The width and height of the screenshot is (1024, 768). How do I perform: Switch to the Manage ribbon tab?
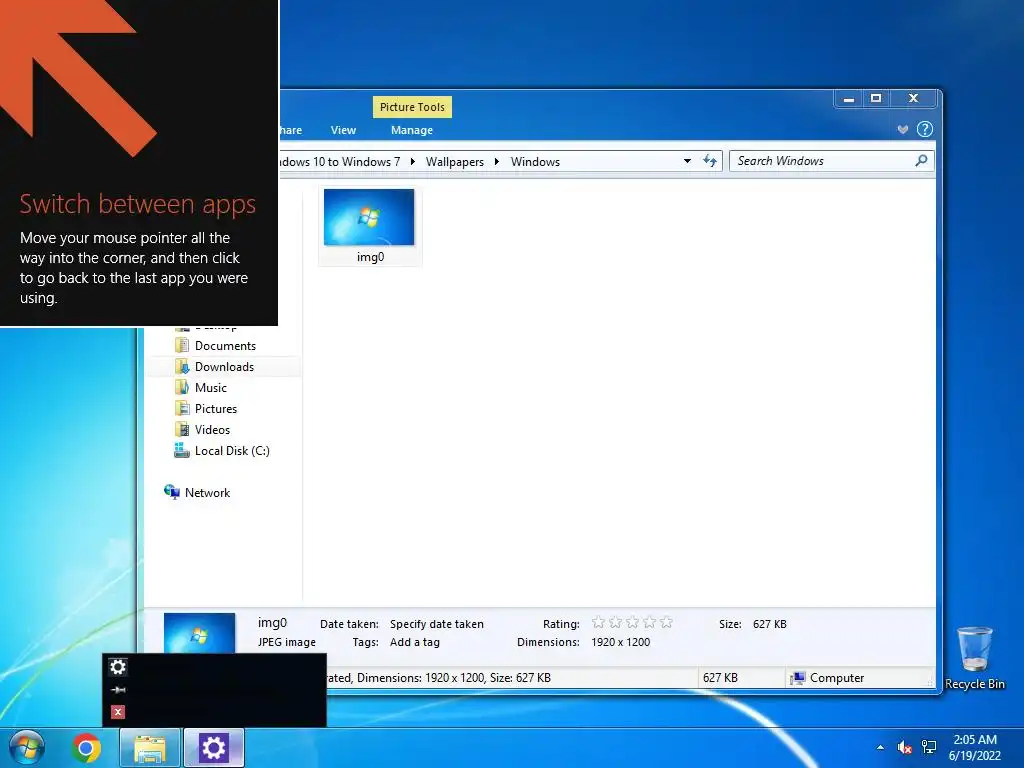coord(411,130)
